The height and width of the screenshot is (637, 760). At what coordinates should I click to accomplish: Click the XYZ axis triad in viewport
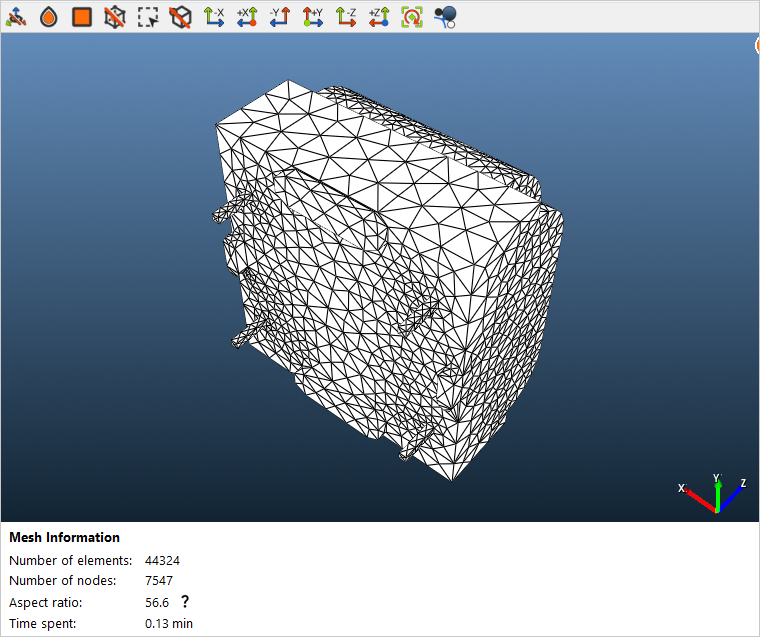click(712, 494)
